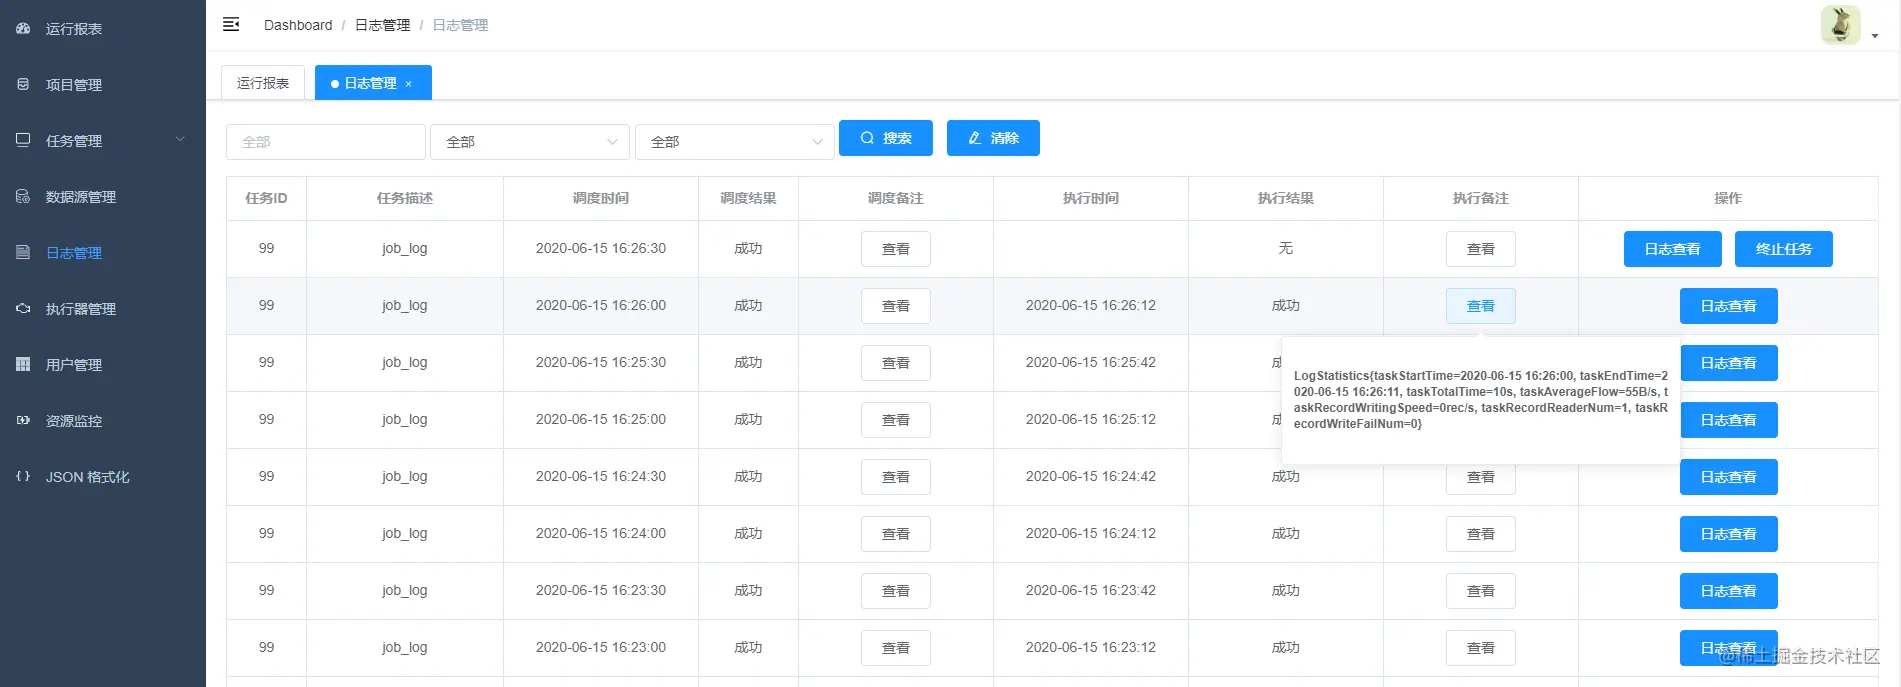The height and width of the screenshot is (687, 1901).
Task: Collapse sidebar using the hamburger icon
Action: point(231,24)
